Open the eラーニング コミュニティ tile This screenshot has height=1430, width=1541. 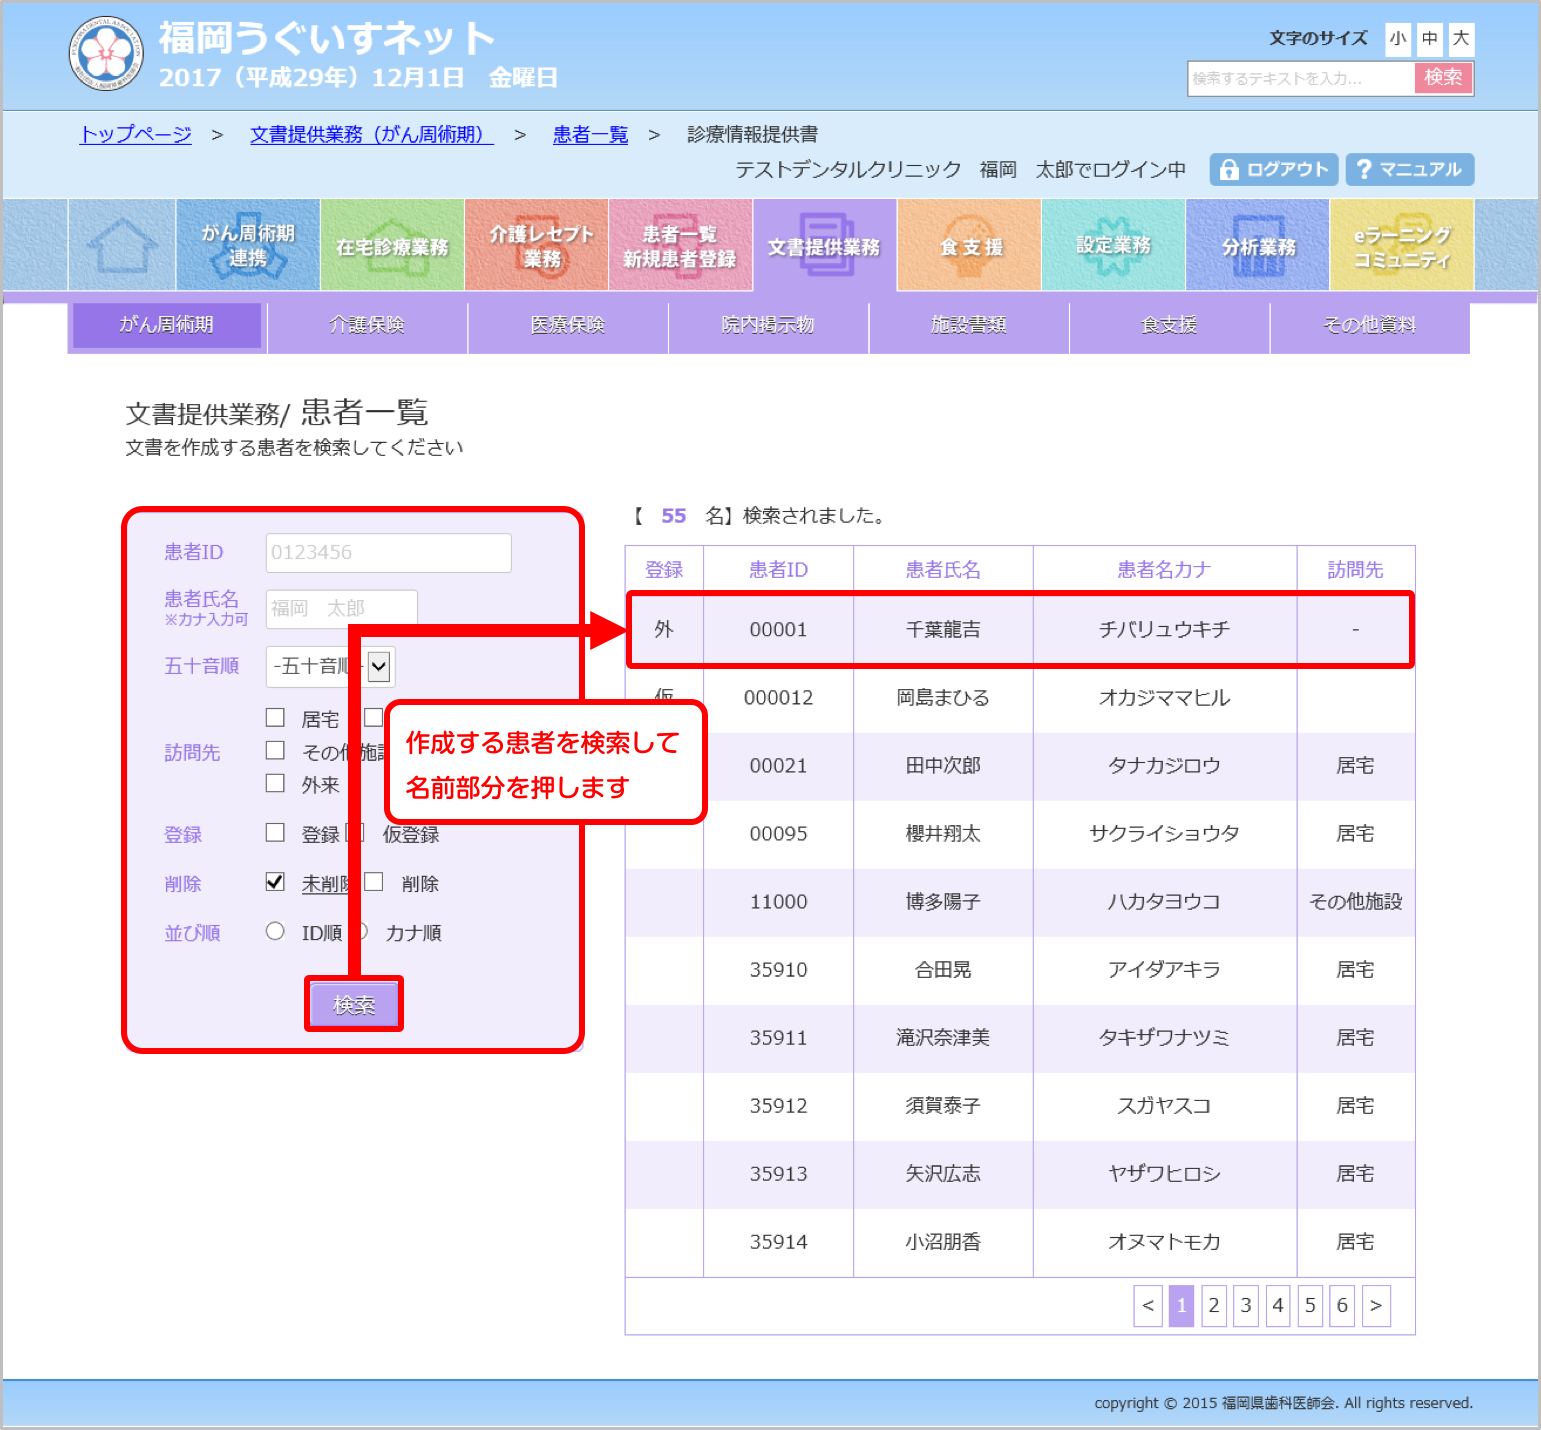tap(1401, 245)
